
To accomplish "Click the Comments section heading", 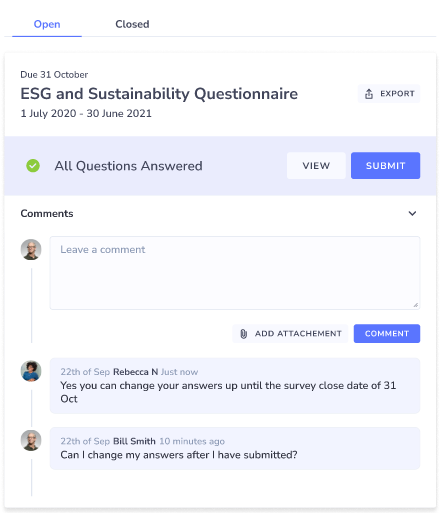I will (47, 213).
